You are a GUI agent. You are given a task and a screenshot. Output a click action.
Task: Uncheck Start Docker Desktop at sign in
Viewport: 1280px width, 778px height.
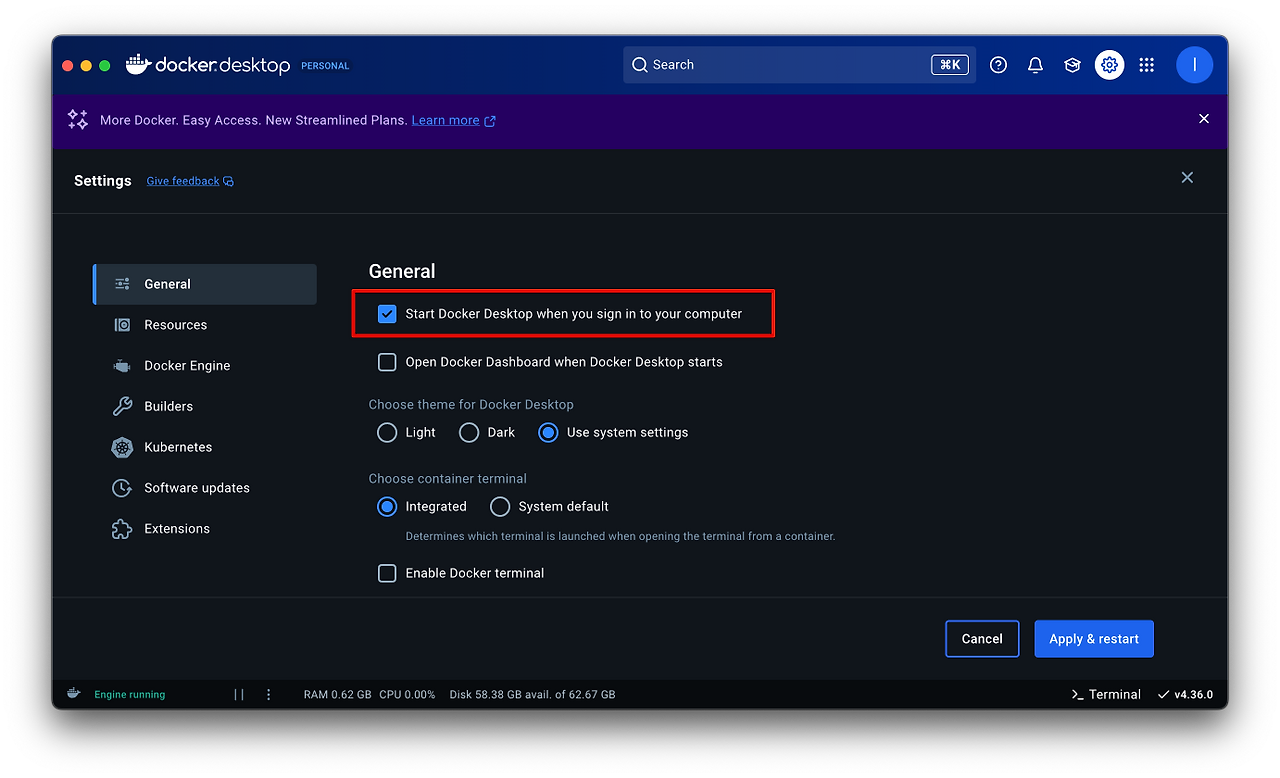(x=387, y=314)
